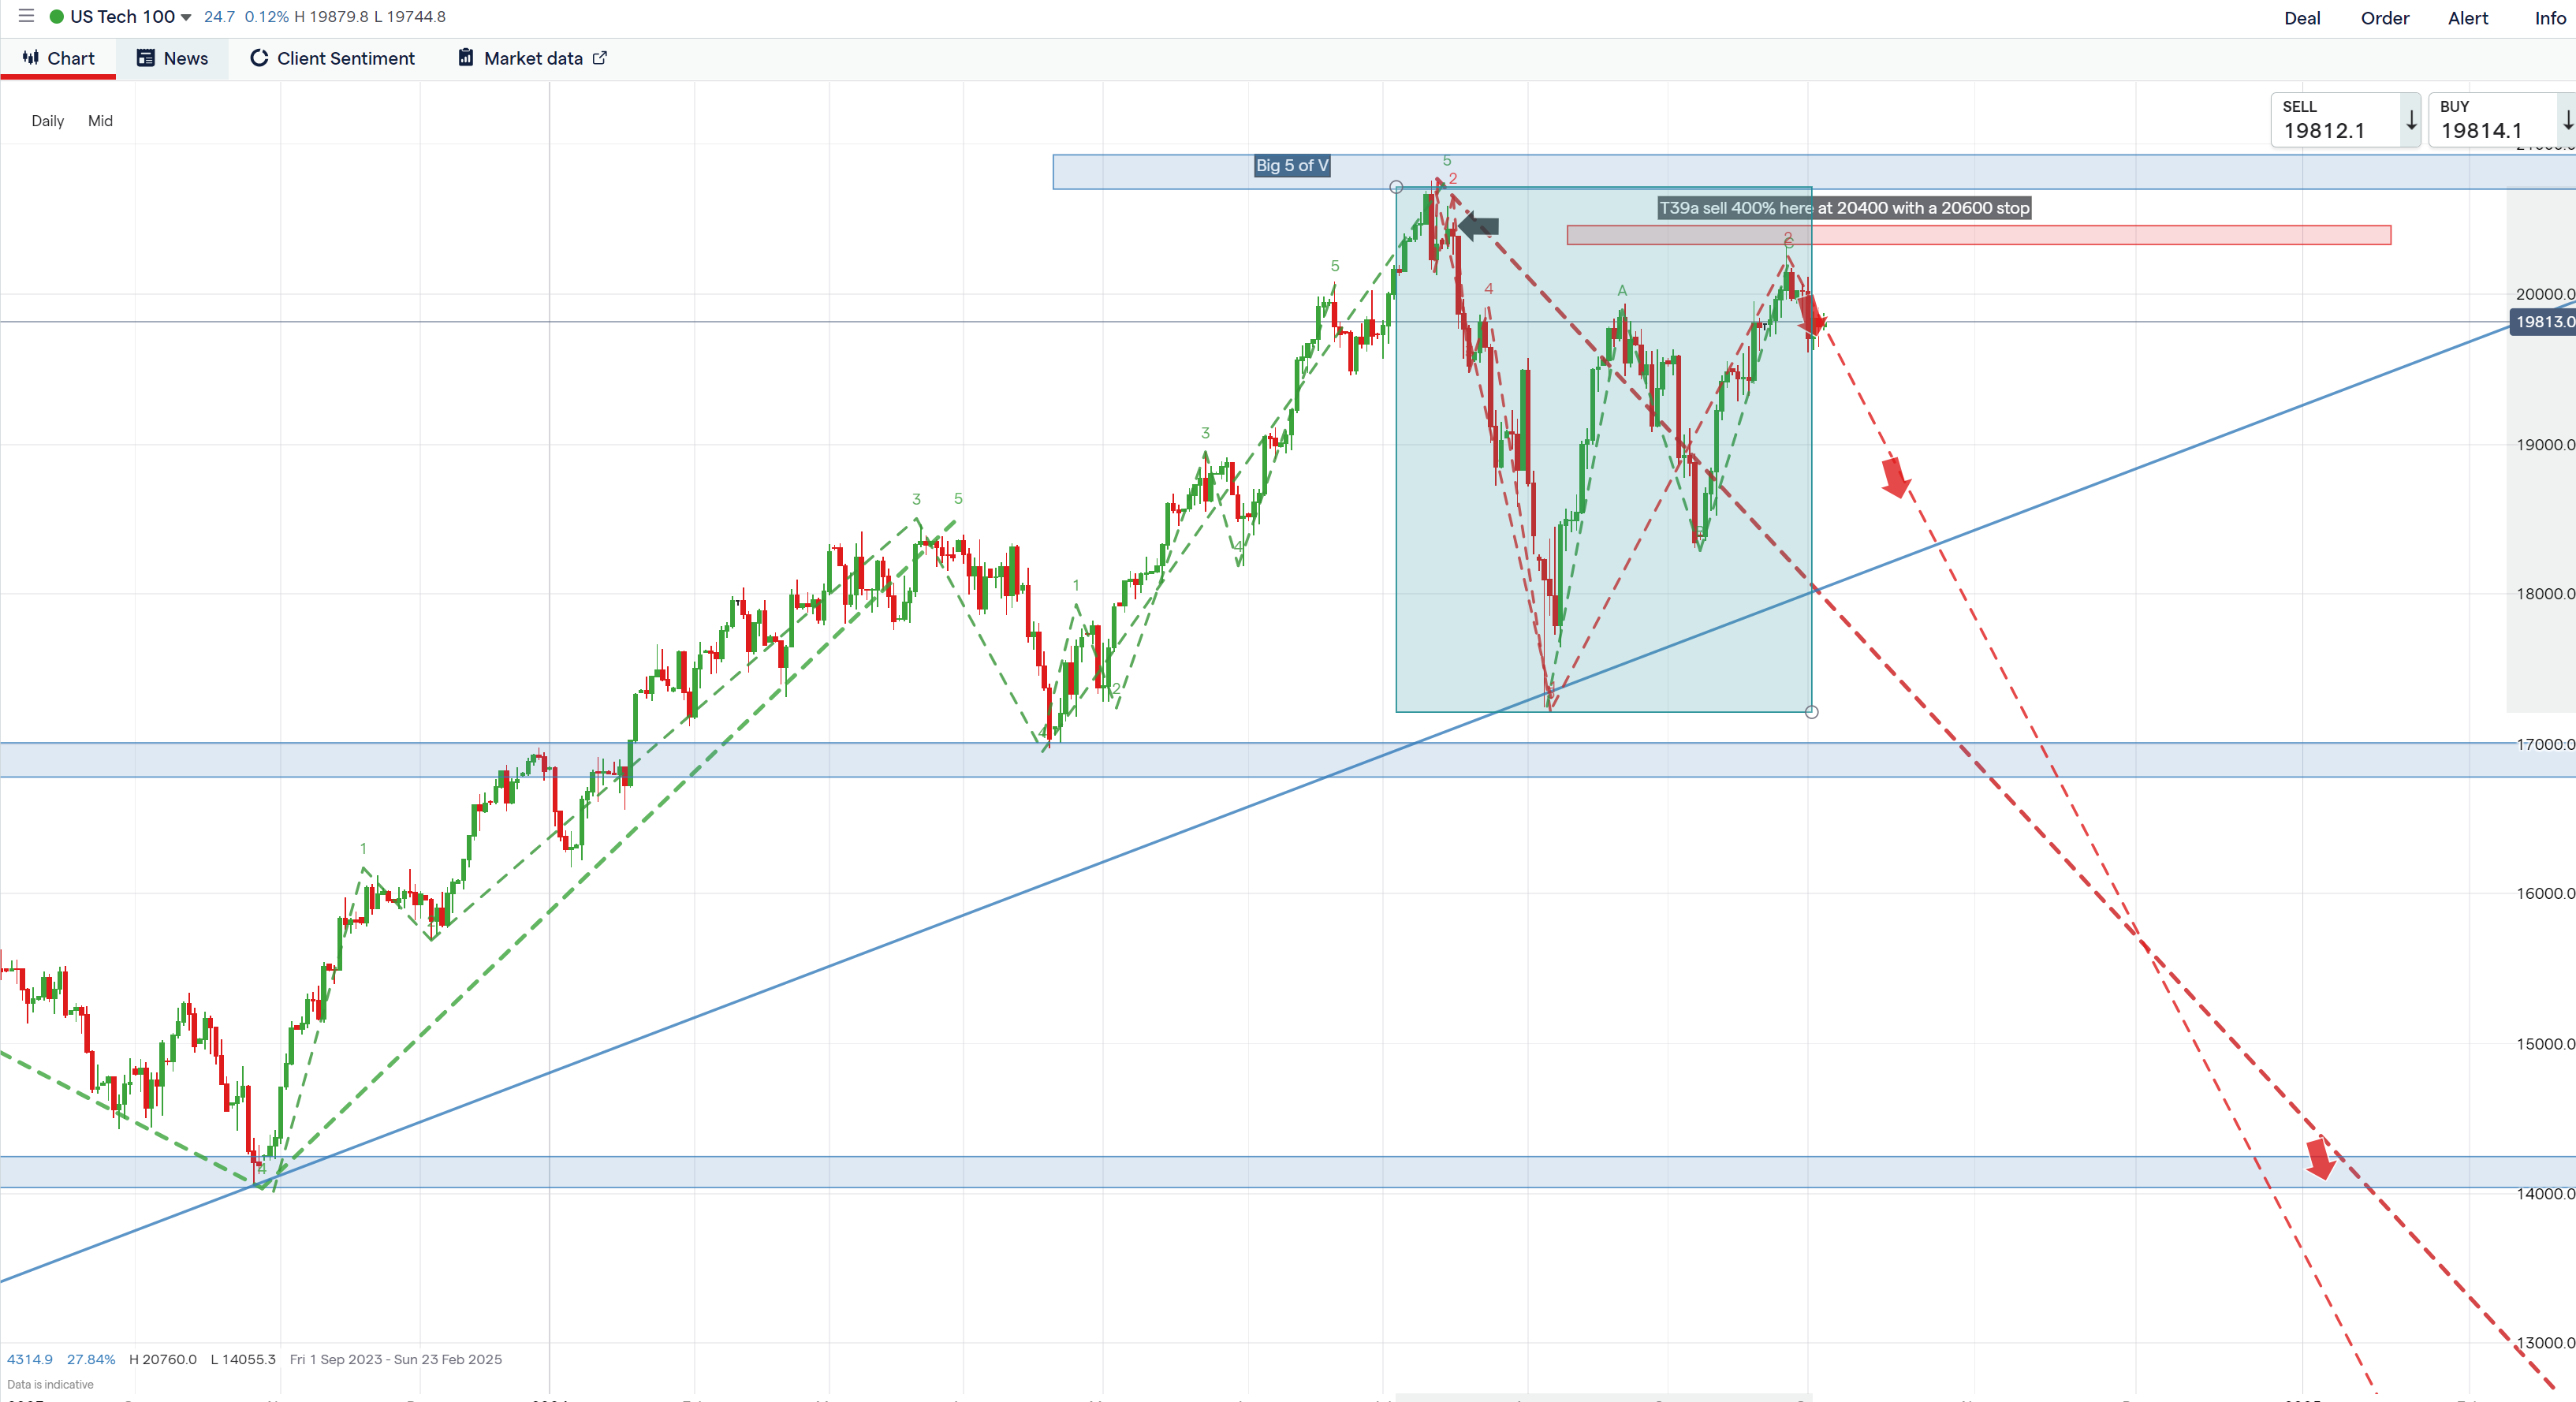Open the Mid price type selector
This screenshot has width=2576, height=1402.
pos(100,121)
